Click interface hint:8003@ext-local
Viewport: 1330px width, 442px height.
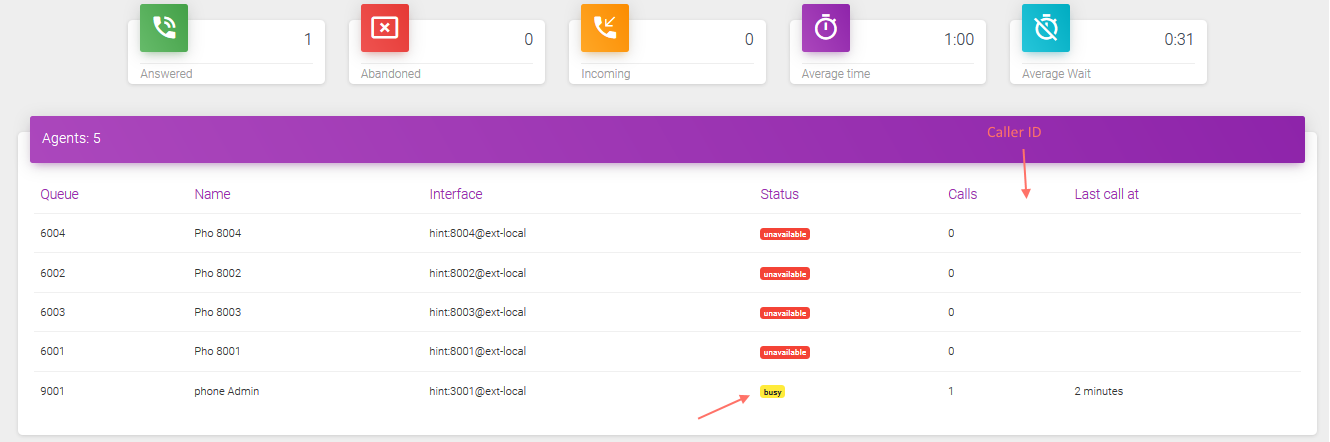pyautogui.click(x=478, y=312)
